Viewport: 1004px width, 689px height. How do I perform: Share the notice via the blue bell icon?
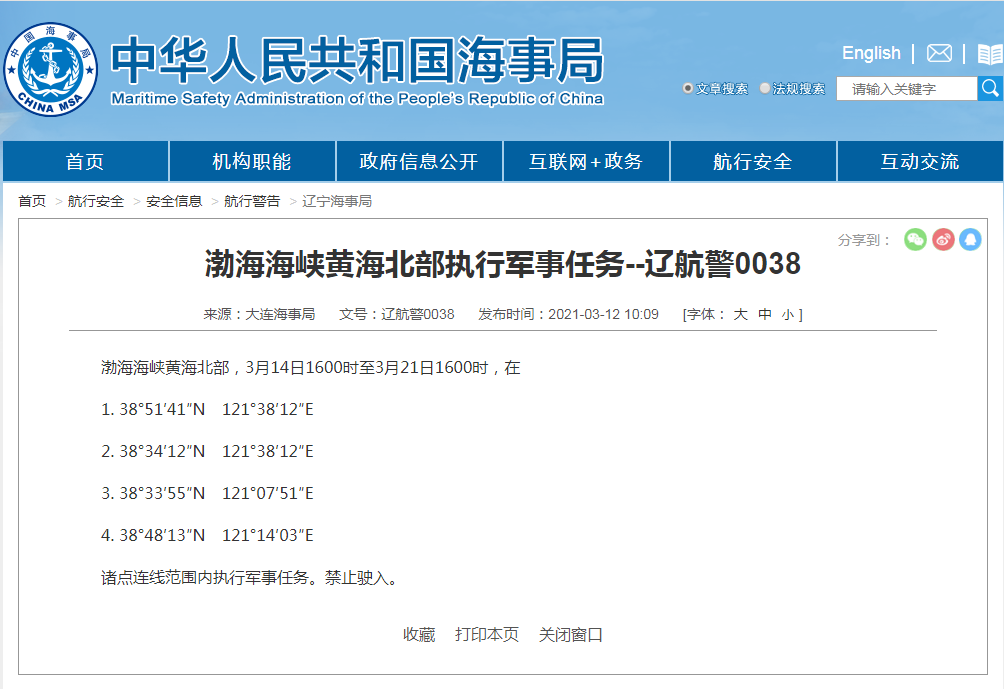pos(971,239)
